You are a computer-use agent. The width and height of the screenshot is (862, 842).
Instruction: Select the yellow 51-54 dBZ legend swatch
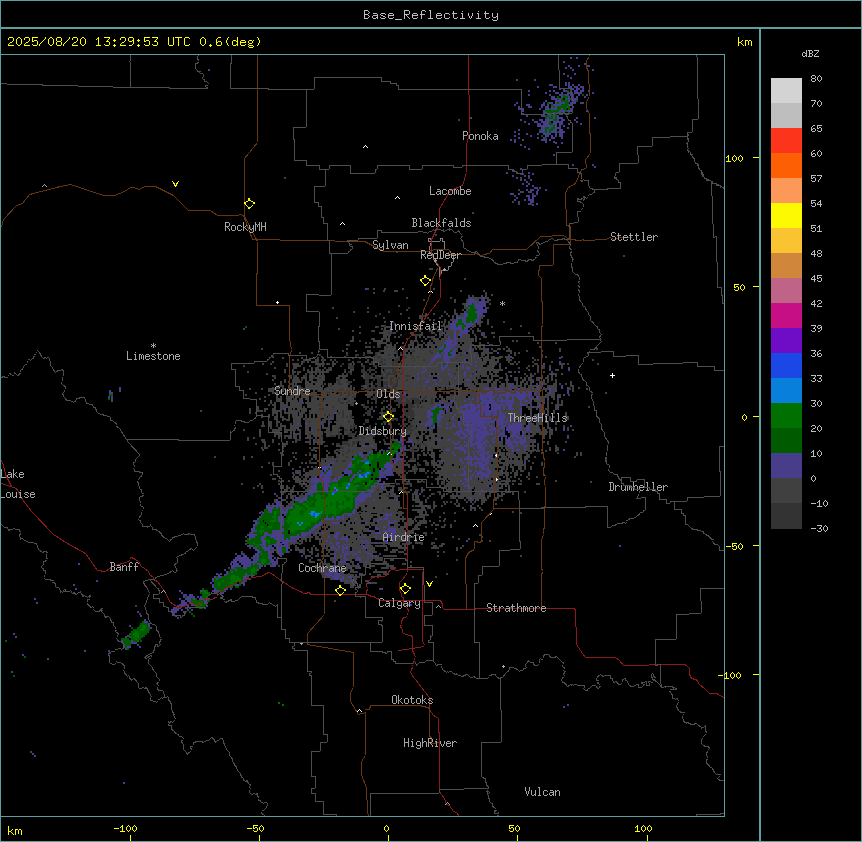pos(786,215)
